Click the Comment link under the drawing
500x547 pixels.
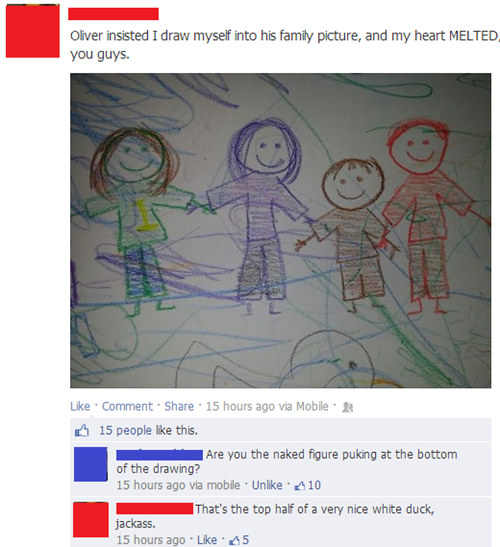(127, 406)
